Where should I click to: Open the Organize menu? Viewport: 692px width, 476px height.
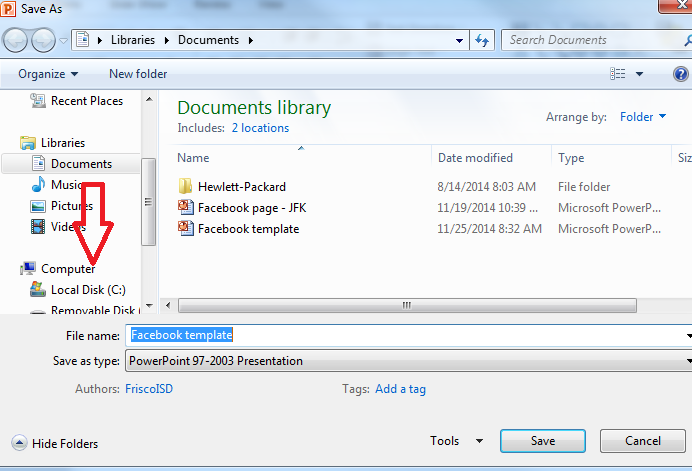(x=48, y=74)
